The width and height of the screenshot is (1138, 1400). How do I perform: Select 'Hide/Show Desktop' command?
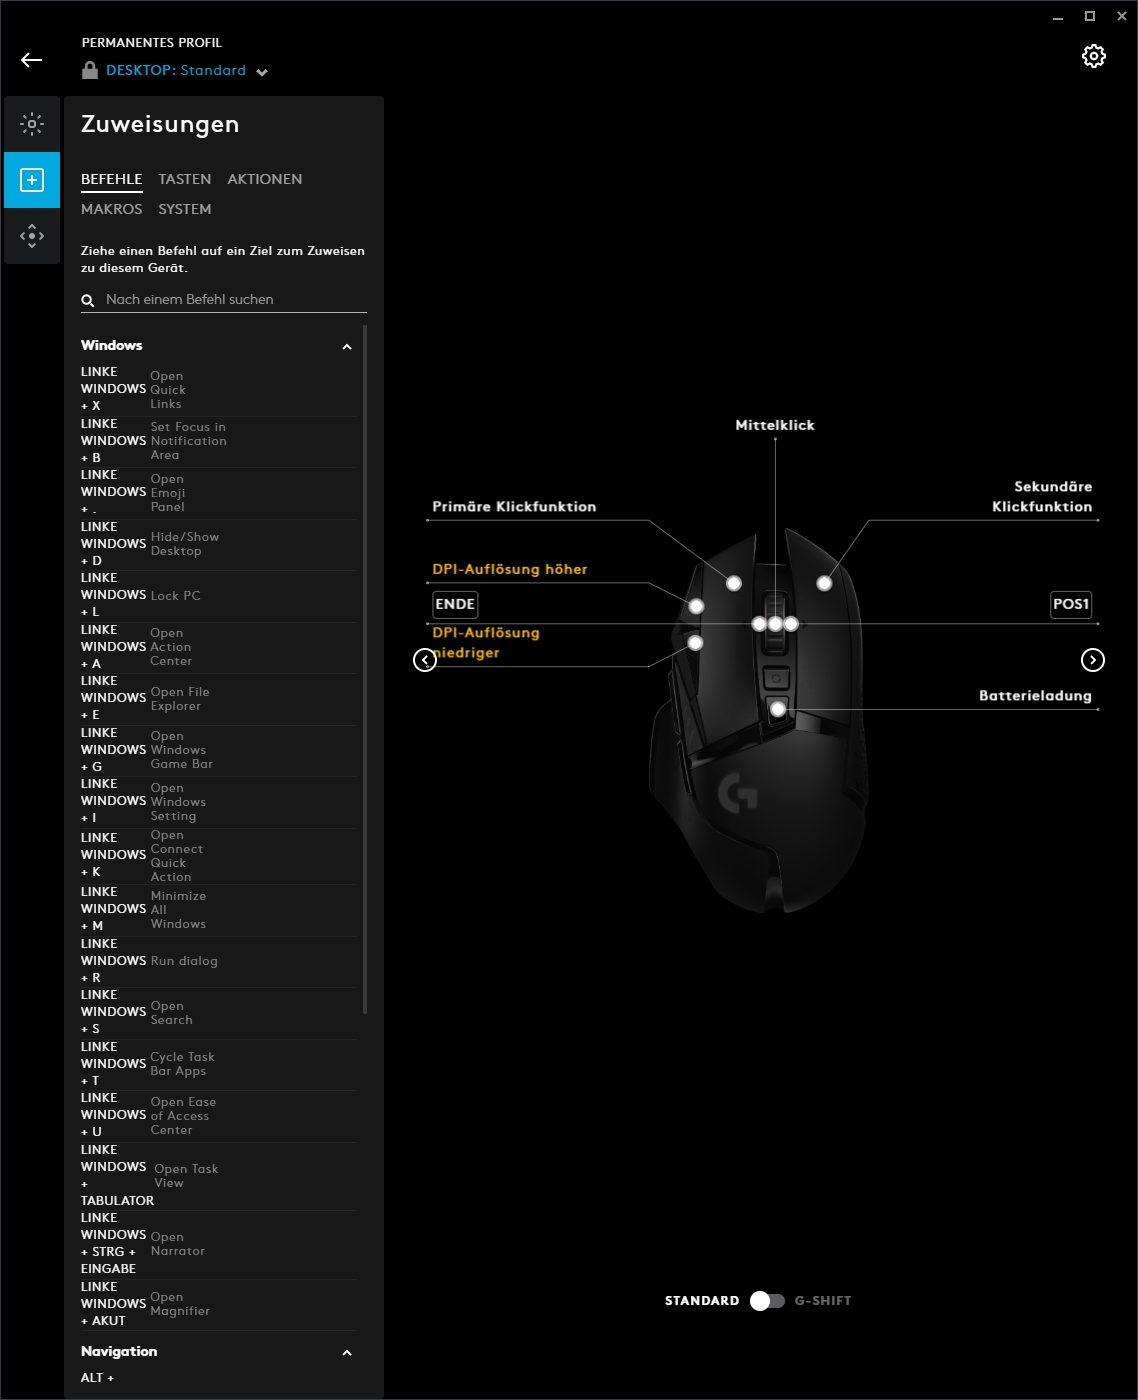[218, 544]
